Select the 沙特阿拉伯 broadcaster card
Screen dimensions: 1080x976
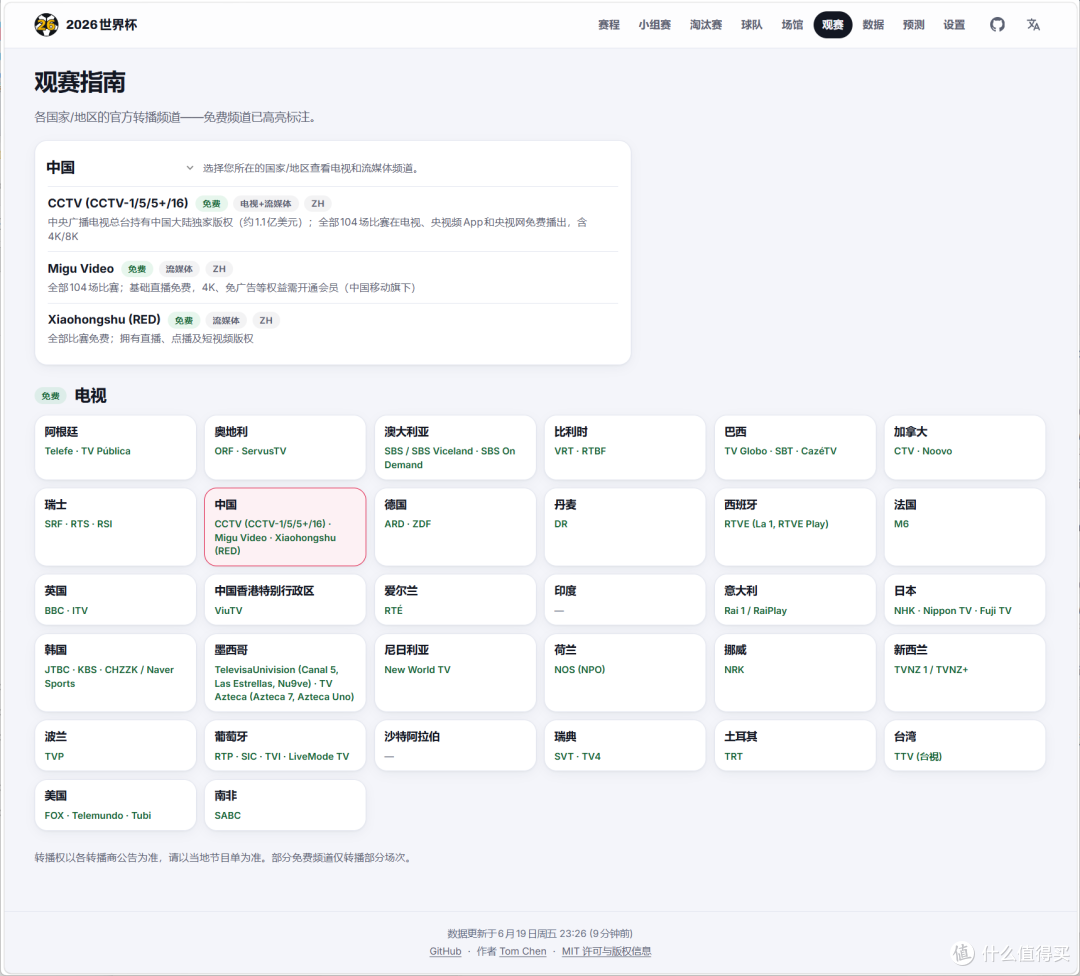coord(455,746)
